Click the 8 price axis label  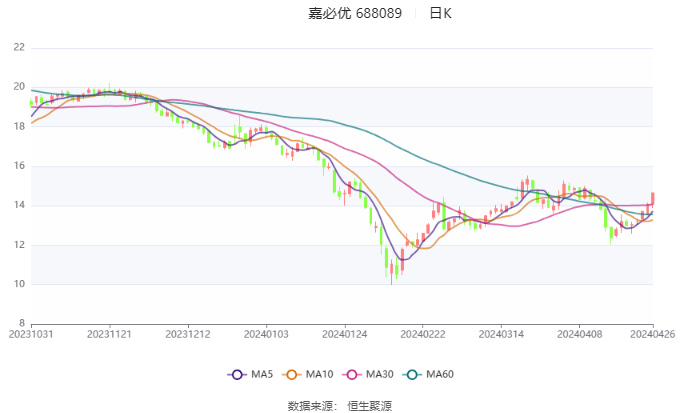[22, 324]
